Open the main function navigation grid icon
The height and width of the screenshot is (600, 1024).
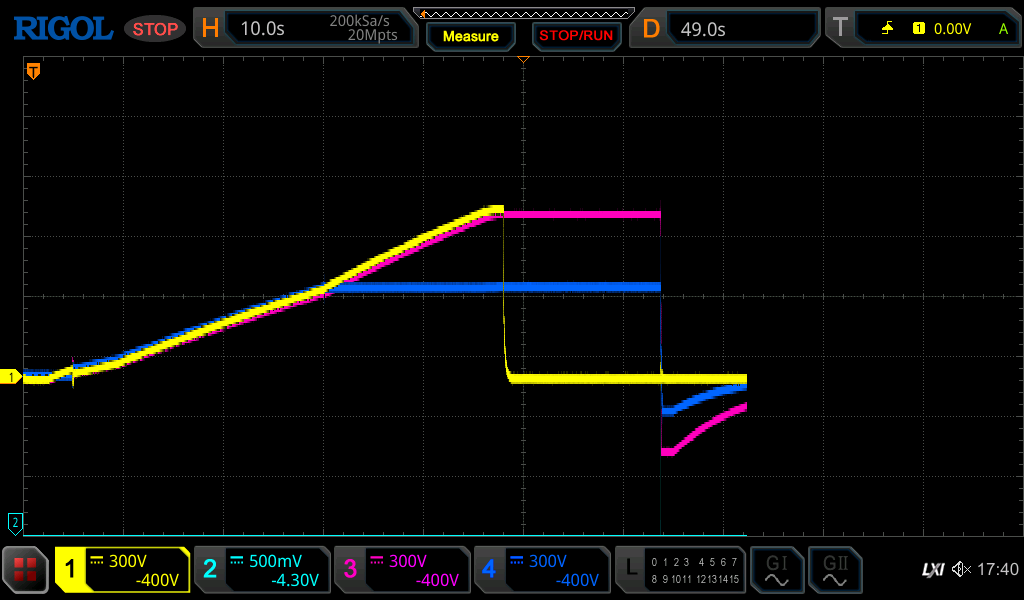pyautogui.click(x=26, y=570)
